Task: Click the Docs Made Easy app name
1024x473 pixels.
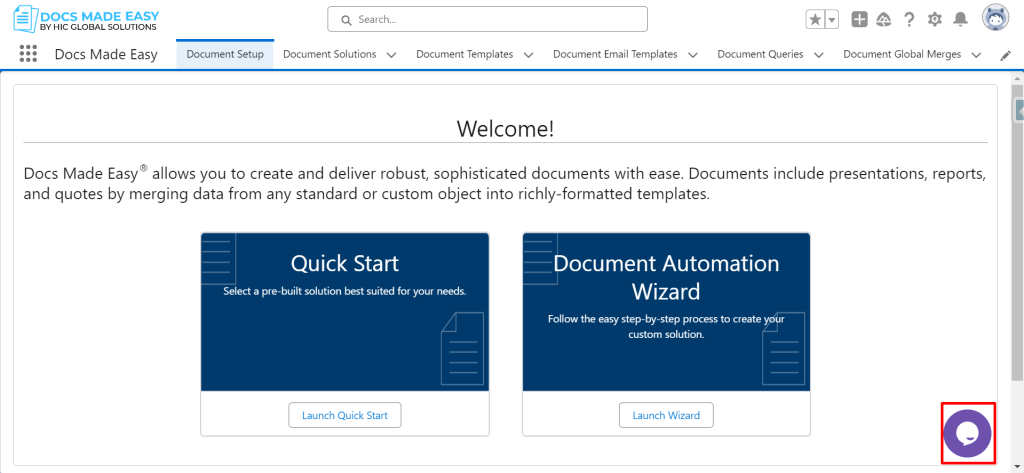Action: (x=106, y=55)
